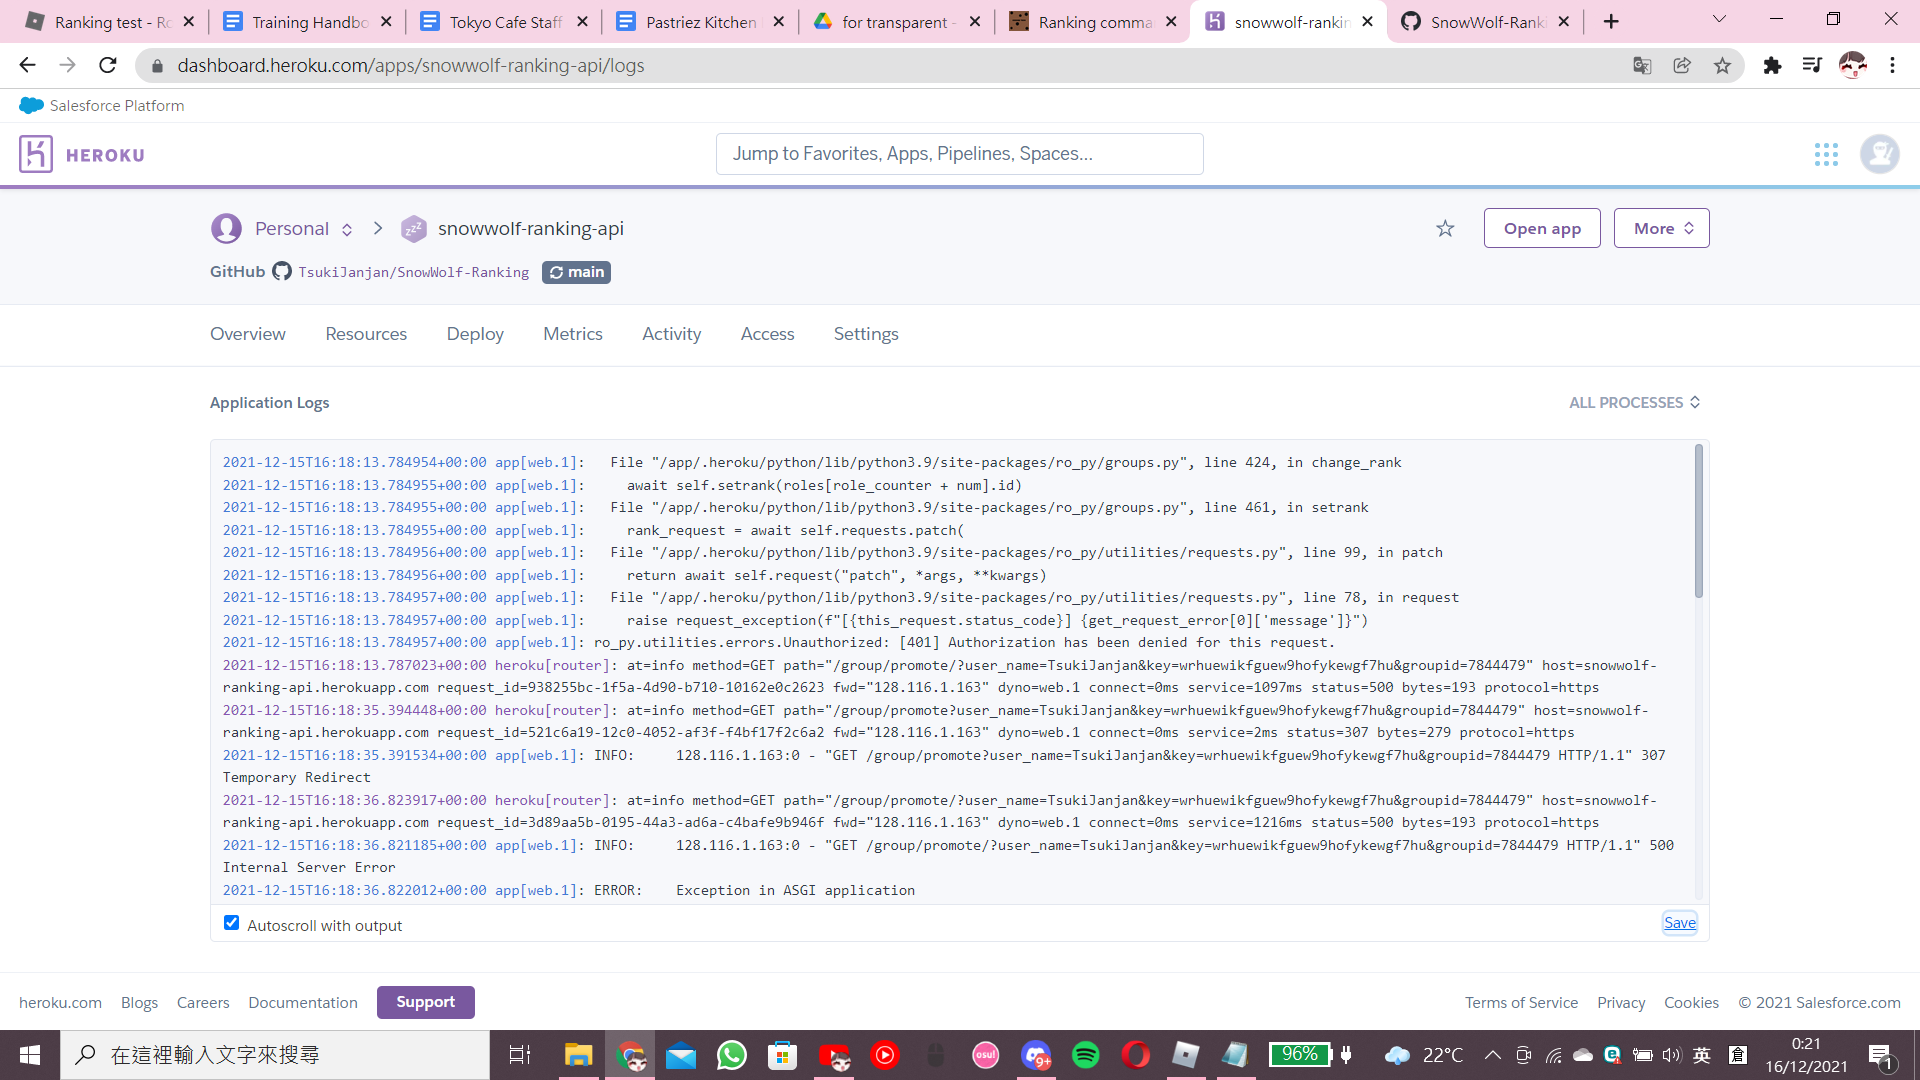Open WhatsApp from the taskbar
The image size is (1920, 1080).
click(x=732, y=1055)
